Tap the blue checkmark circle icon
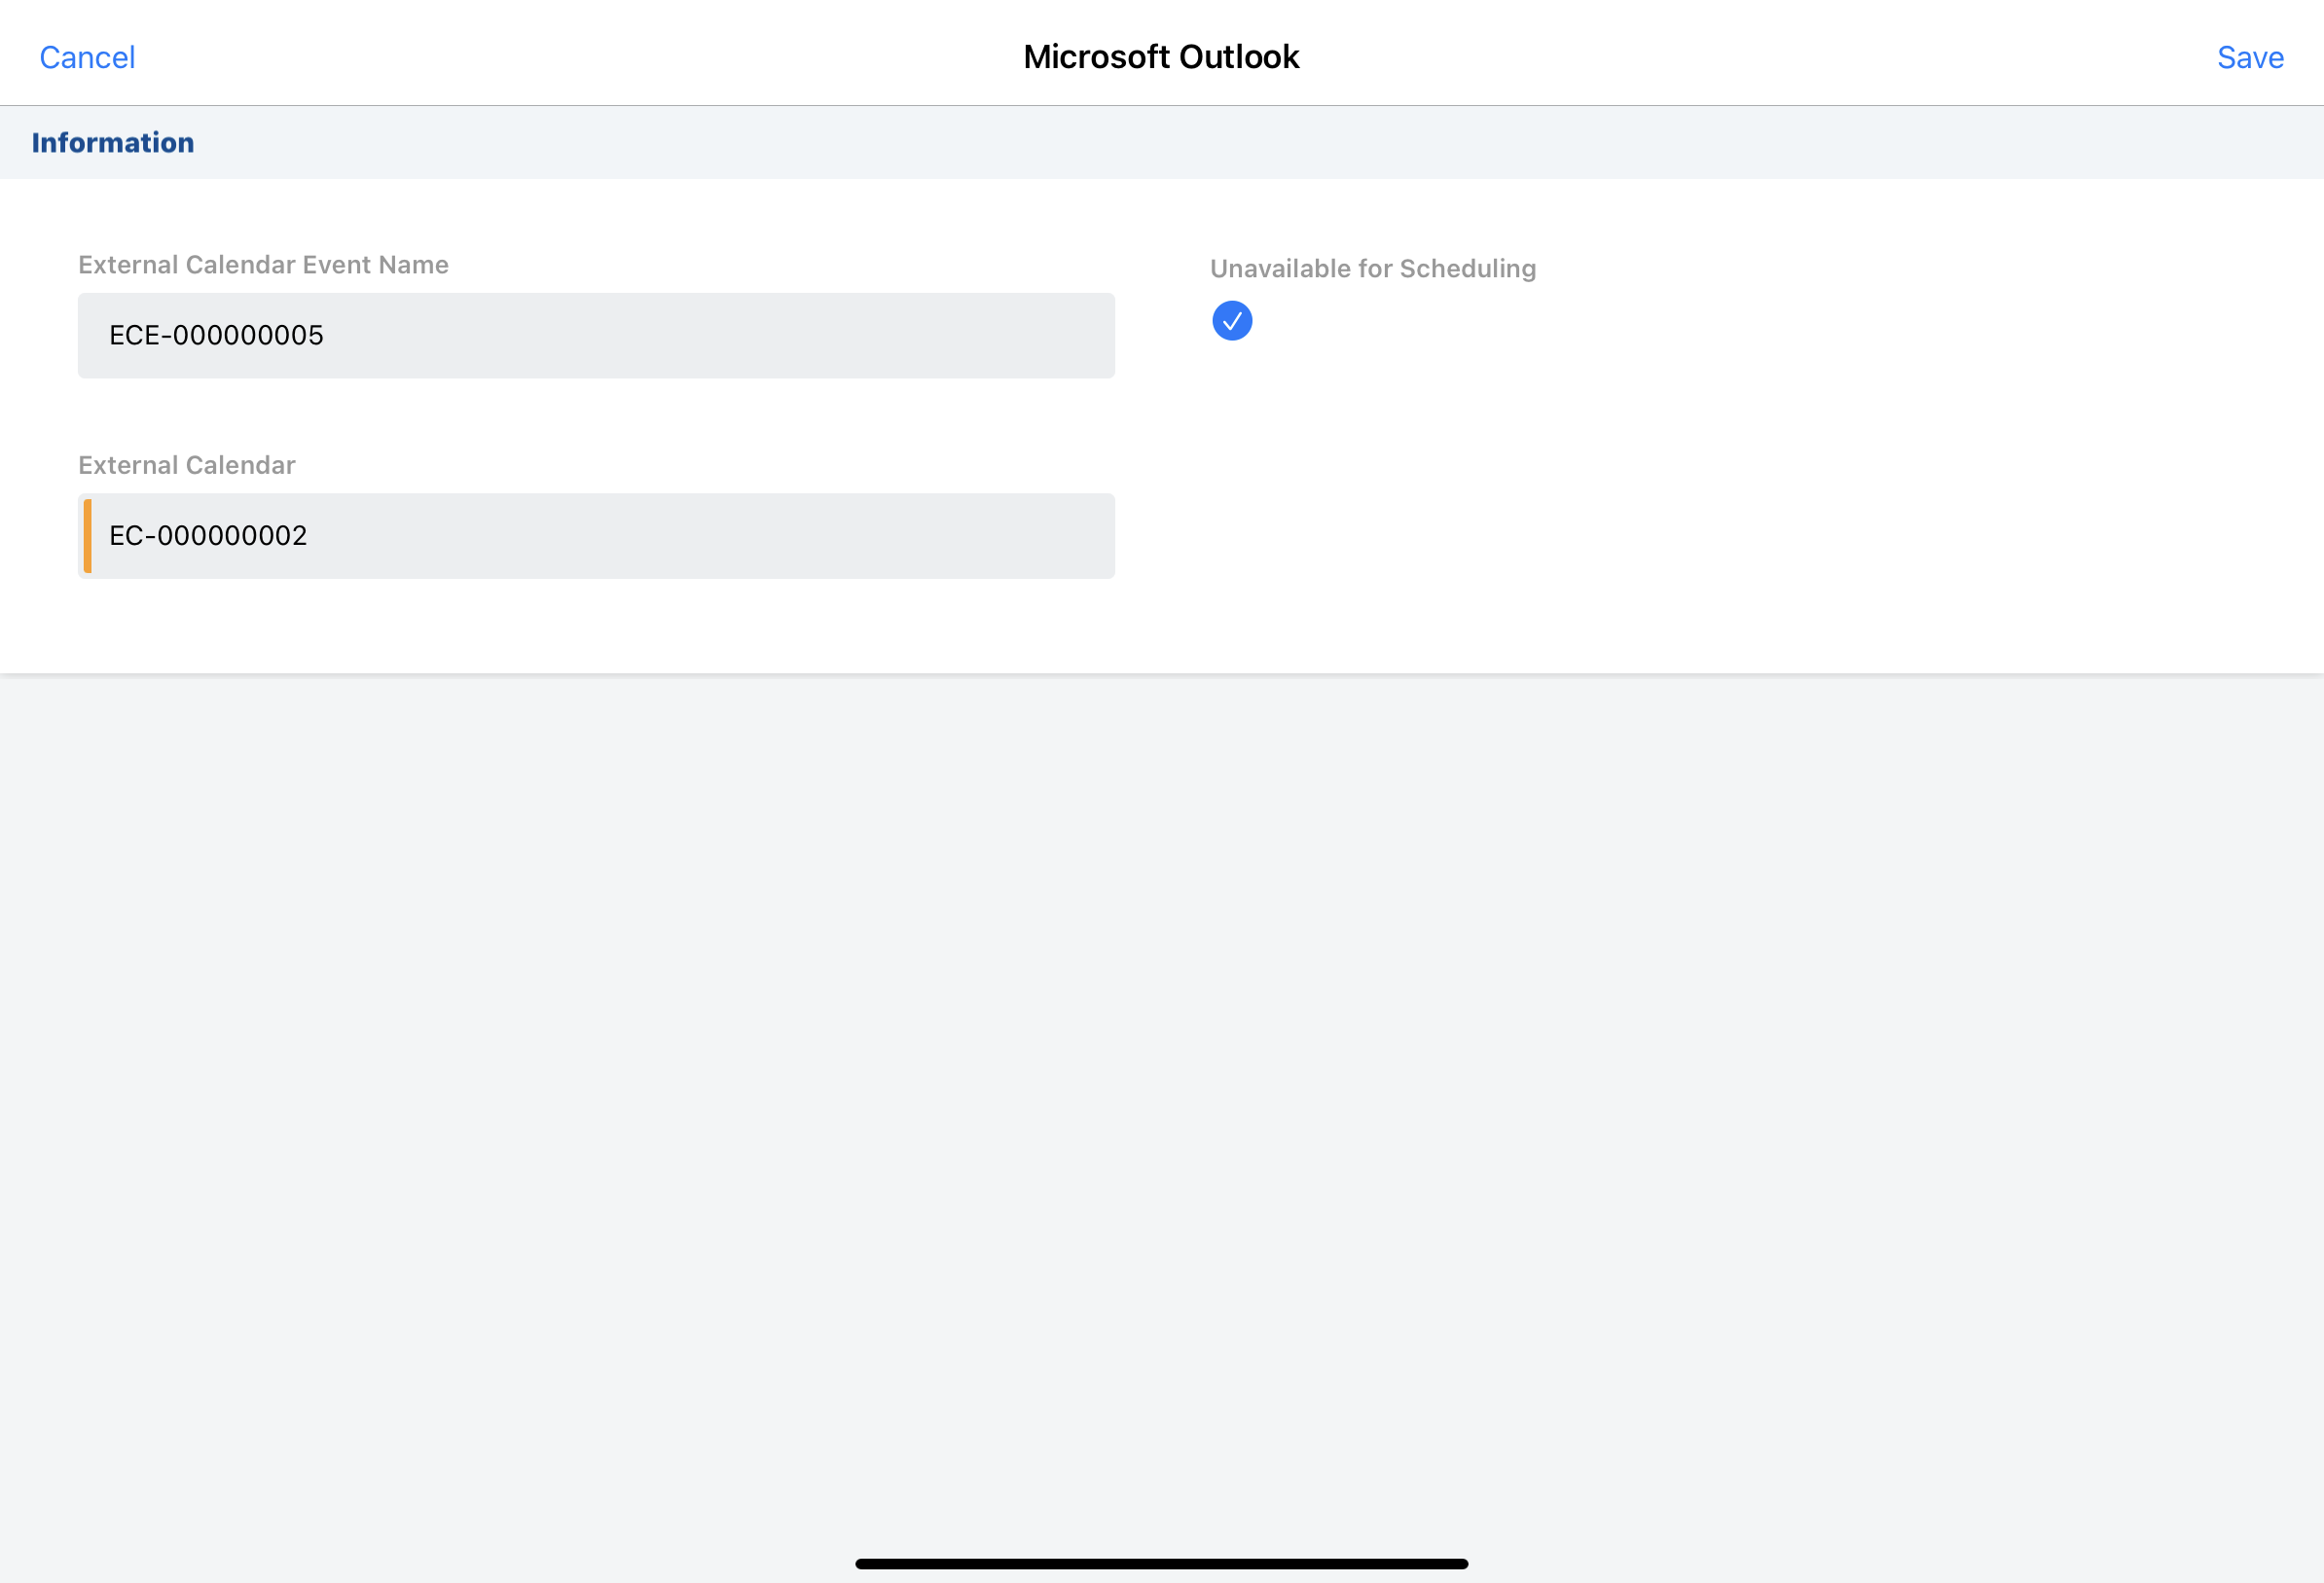This screenshot has width=2324, height=1583. click(x=1231, y=321)
